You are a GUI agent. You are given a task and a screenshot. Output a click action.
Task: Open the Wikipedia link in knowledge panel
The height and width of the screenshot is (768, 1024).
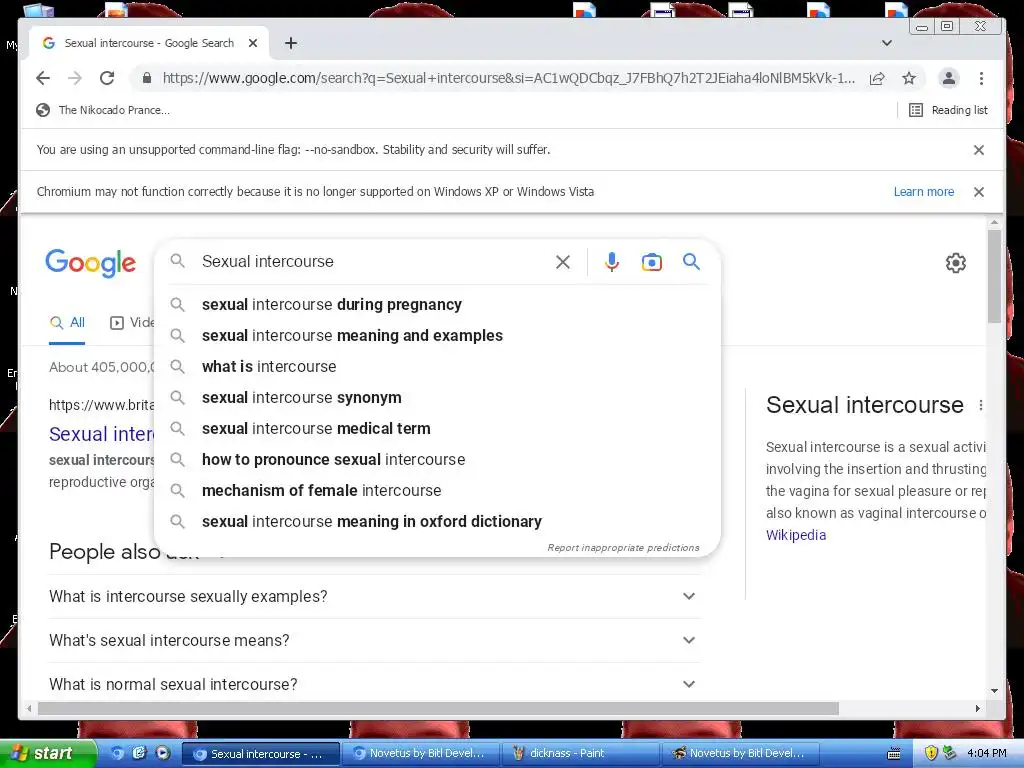[795, 535]
